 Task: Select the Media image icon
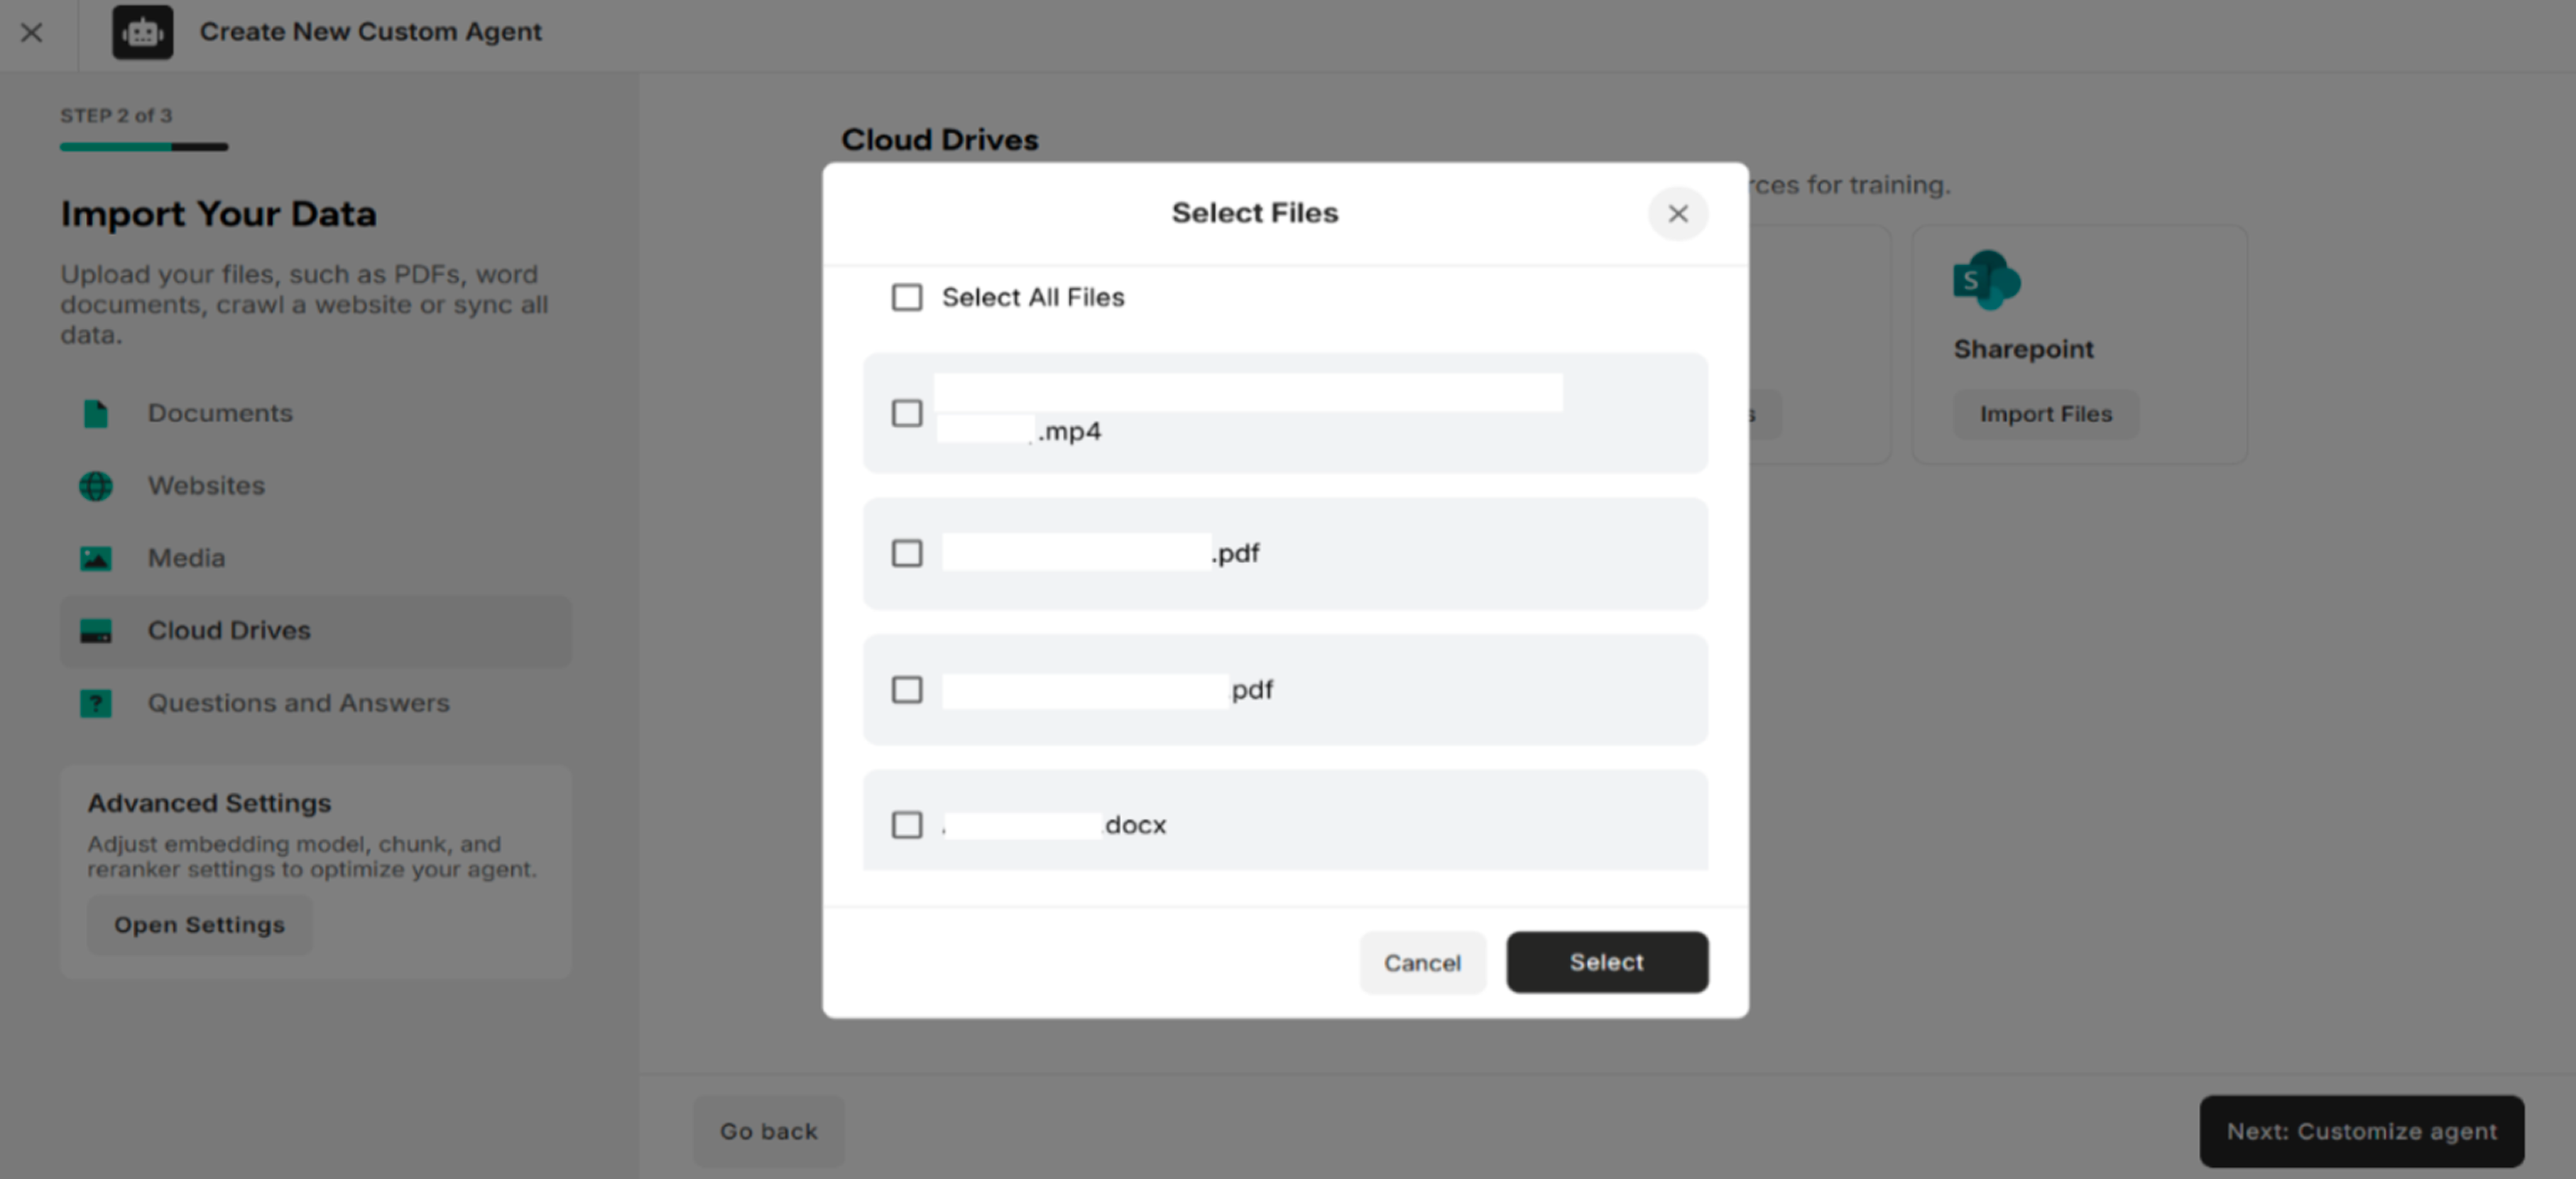coord(95,558)
